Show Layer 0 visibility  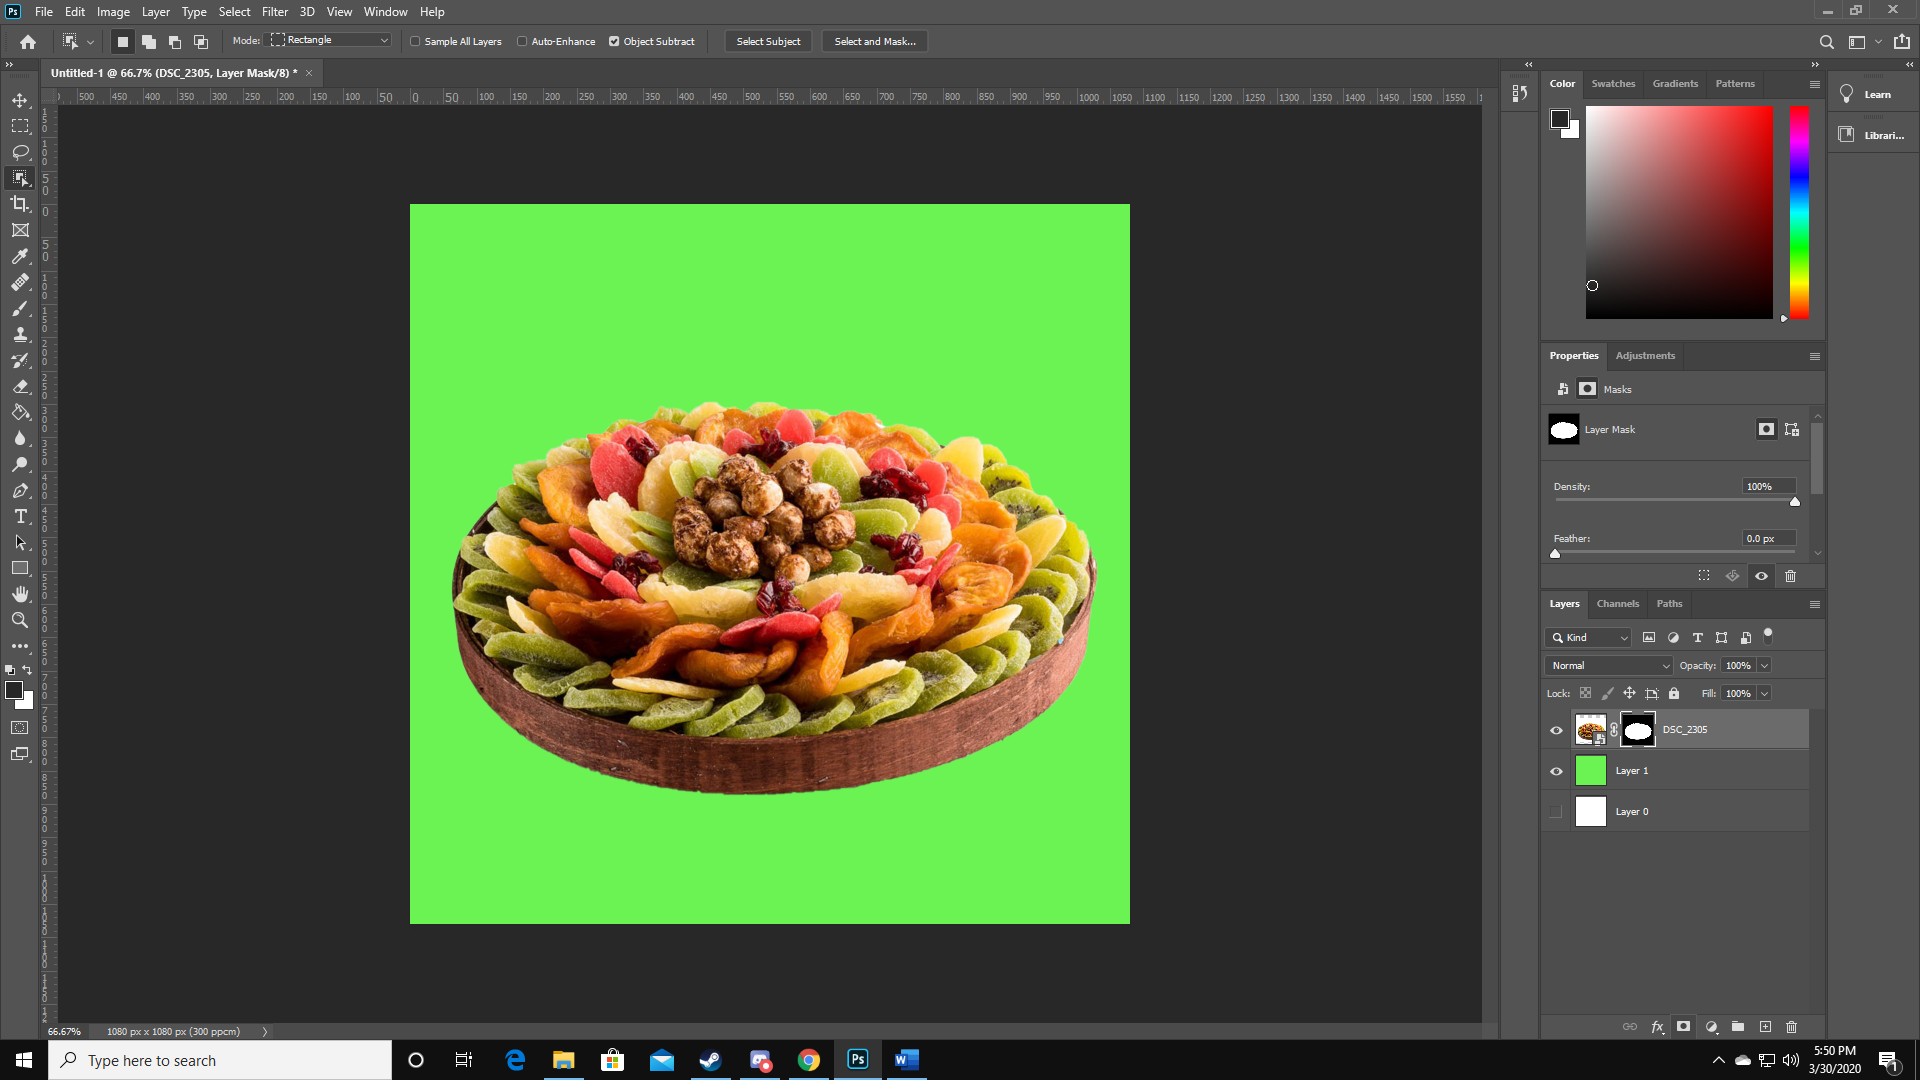[1556, 812]
